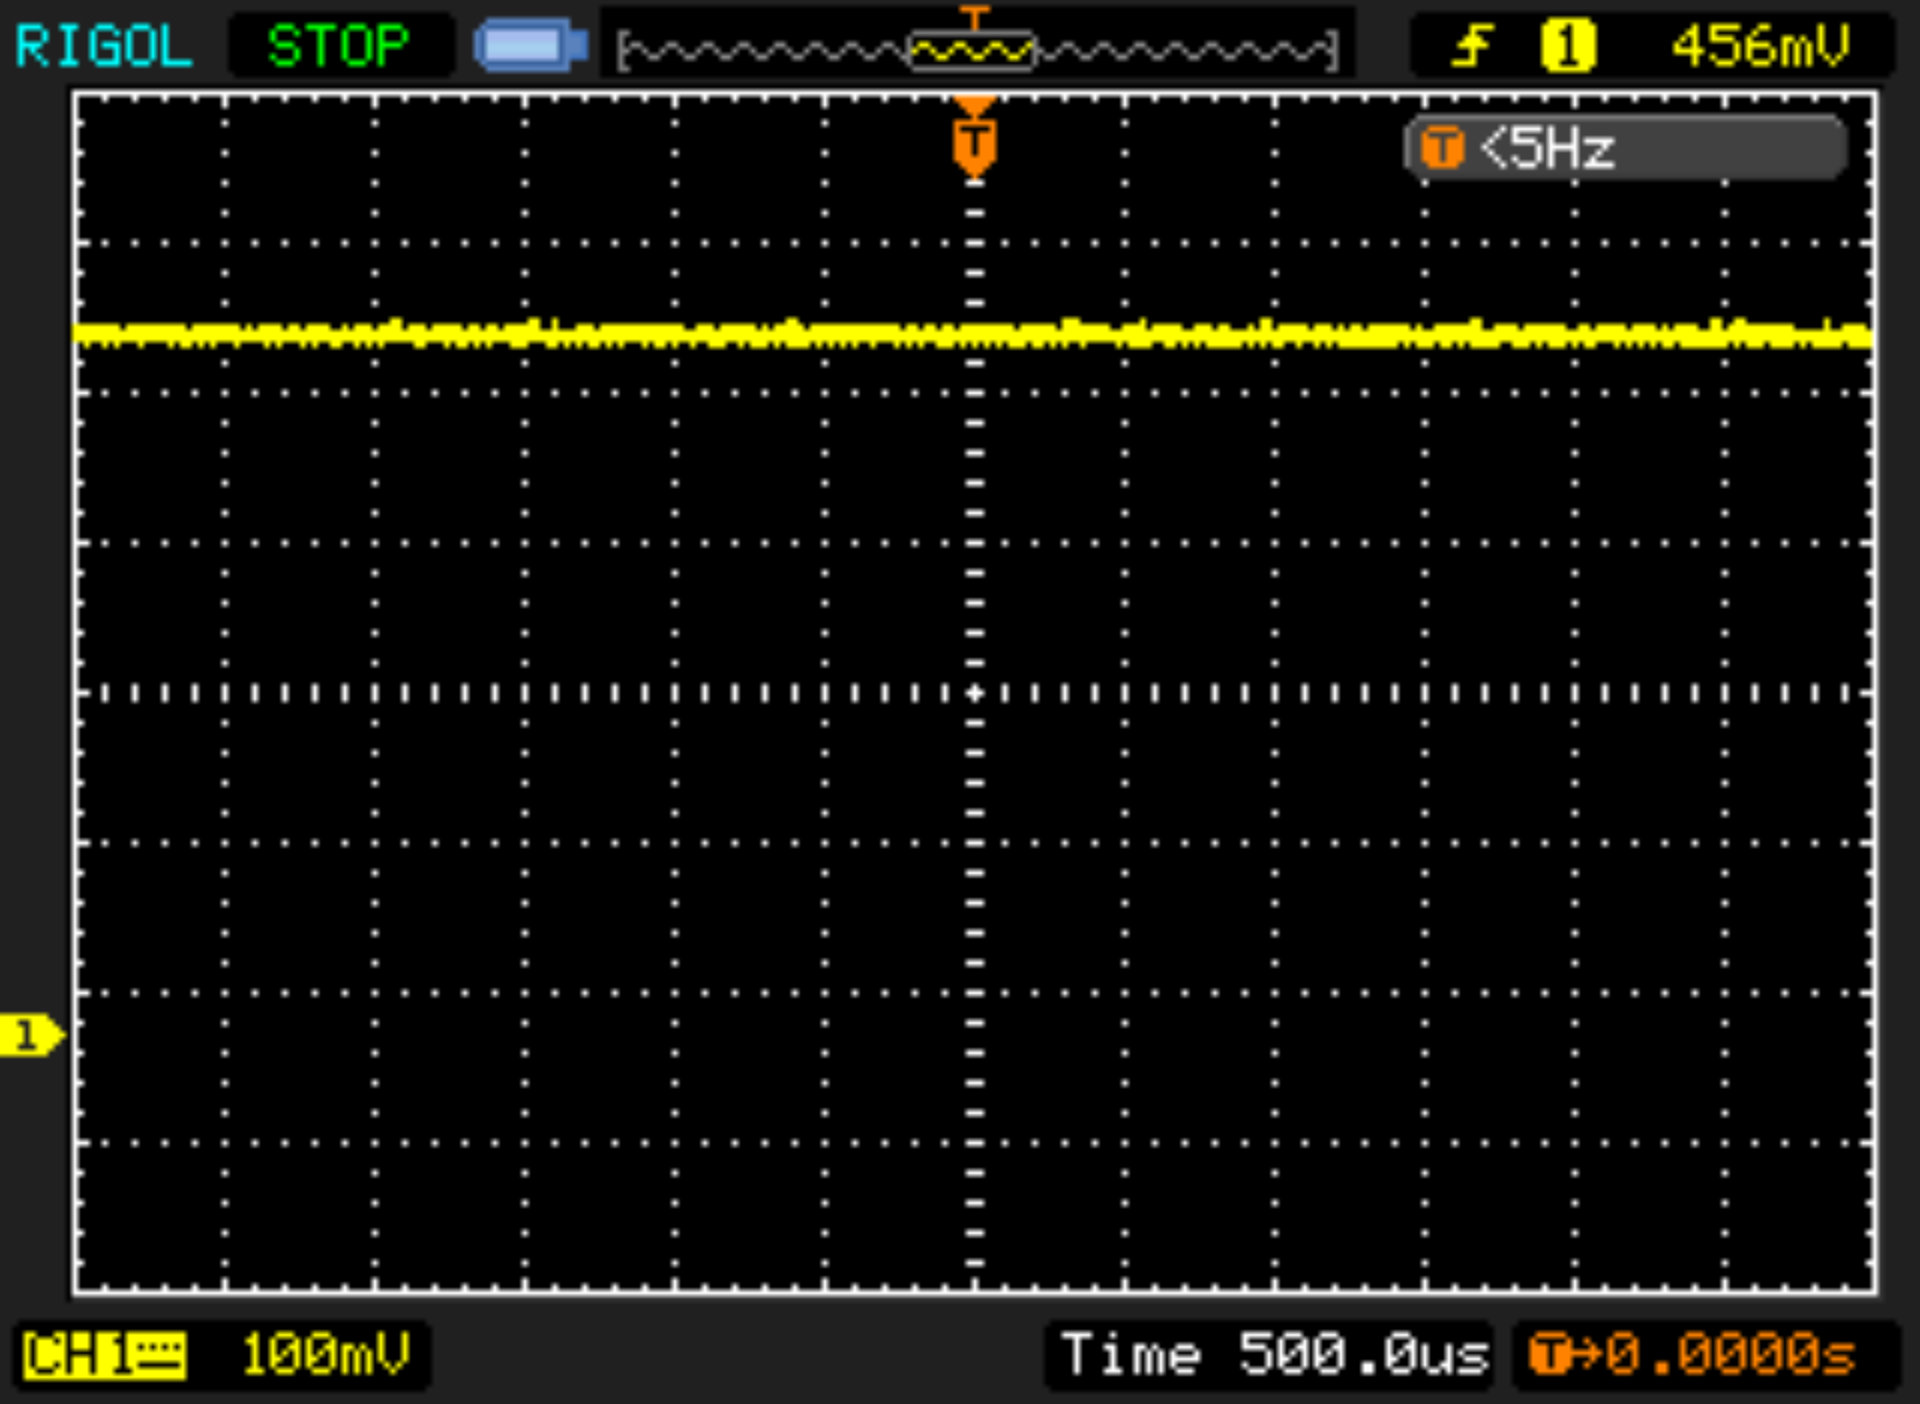Click the DC coupling symbol next to CH1
This screenshot has height=1404, width=1920.
(x=159, y=1356)
